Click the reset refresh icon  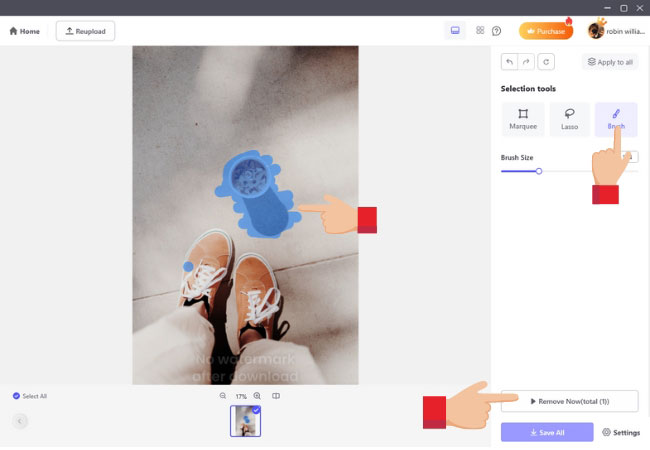click(x=545, y=62)
